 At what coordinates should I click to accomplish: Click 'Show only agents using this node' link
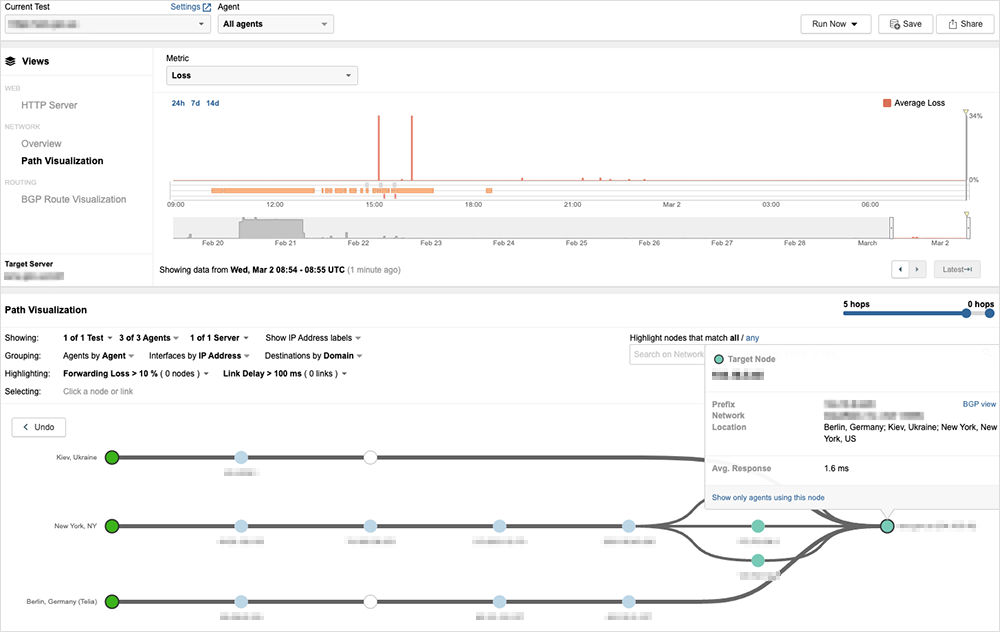click(x=768, y=497)
